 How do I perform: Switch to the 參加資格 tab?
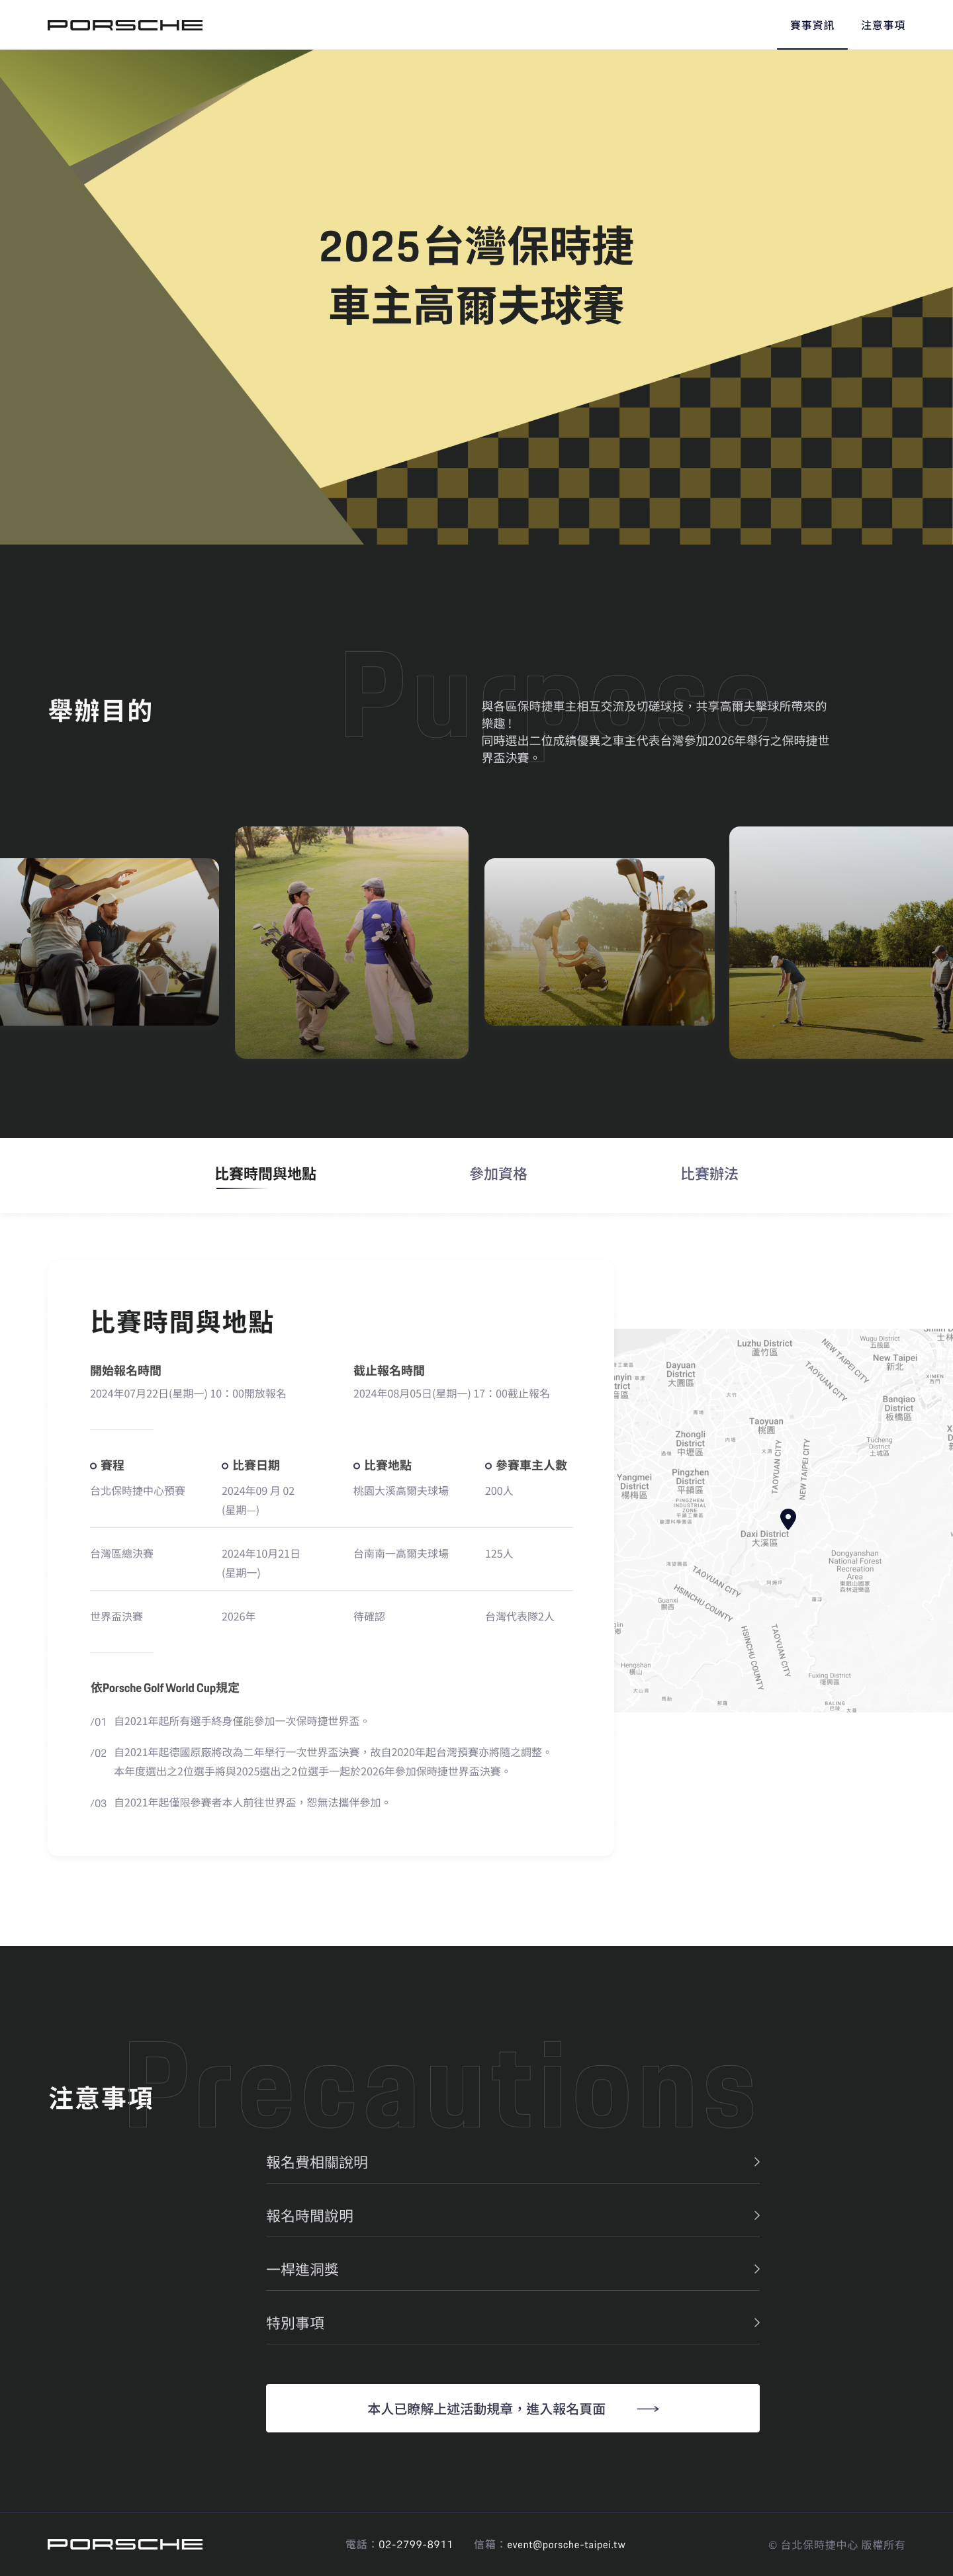pyautogui.click(x=498, y=1174)
